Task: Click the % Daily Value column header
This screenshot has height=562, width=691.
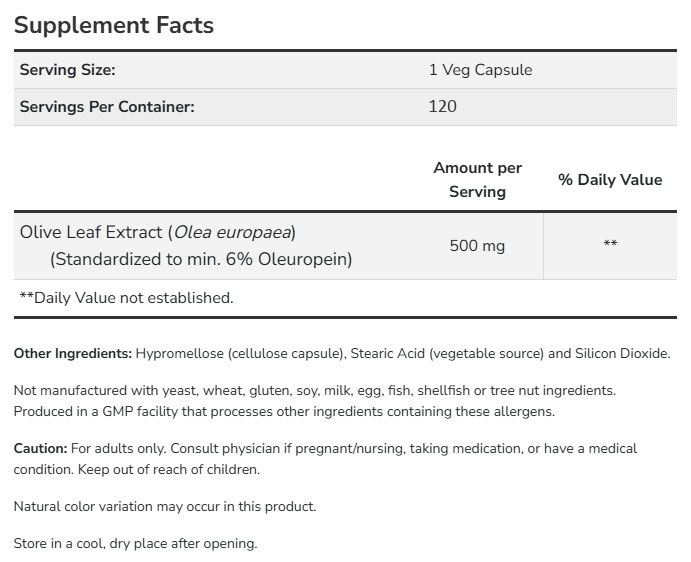Action: click(x=610, y=180)
